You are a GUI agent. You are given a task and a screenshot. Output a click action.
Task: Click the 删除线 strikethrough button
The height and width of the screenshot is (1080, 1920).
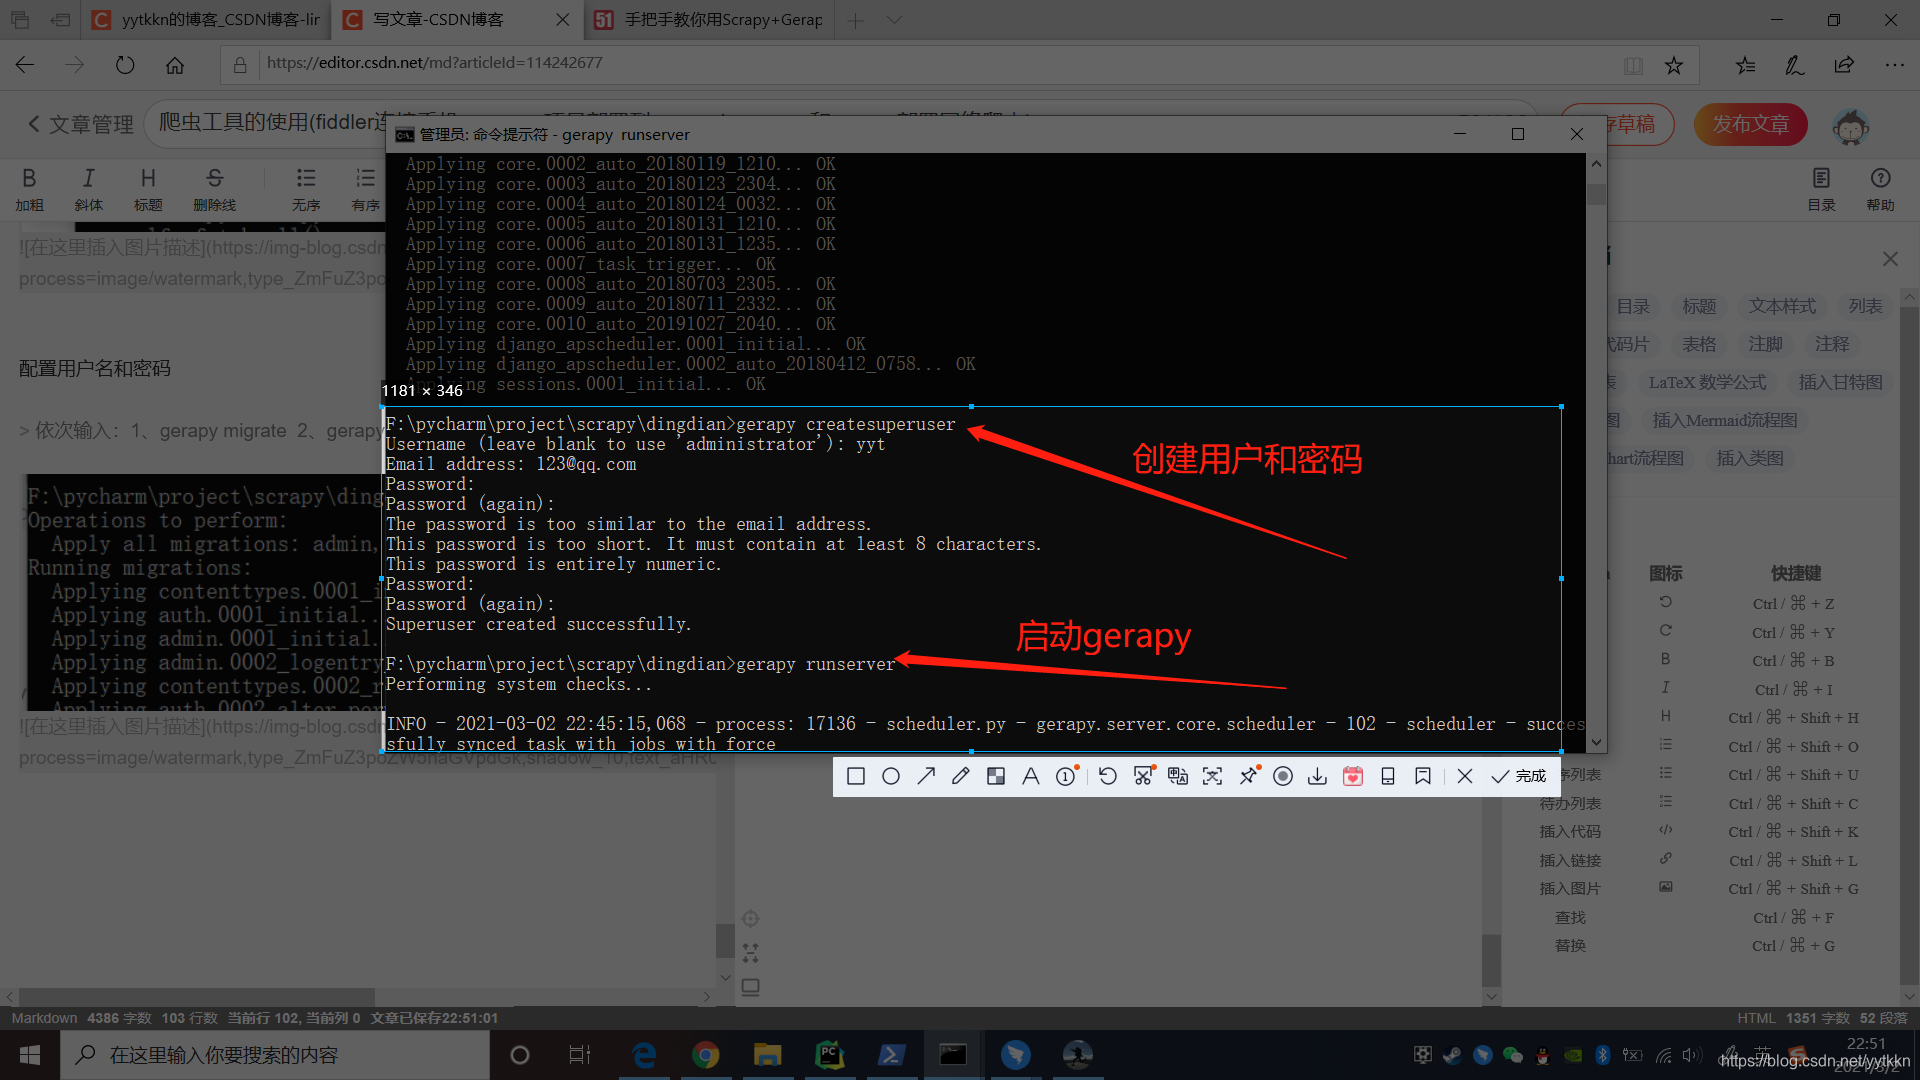click(x=214, y=189)
